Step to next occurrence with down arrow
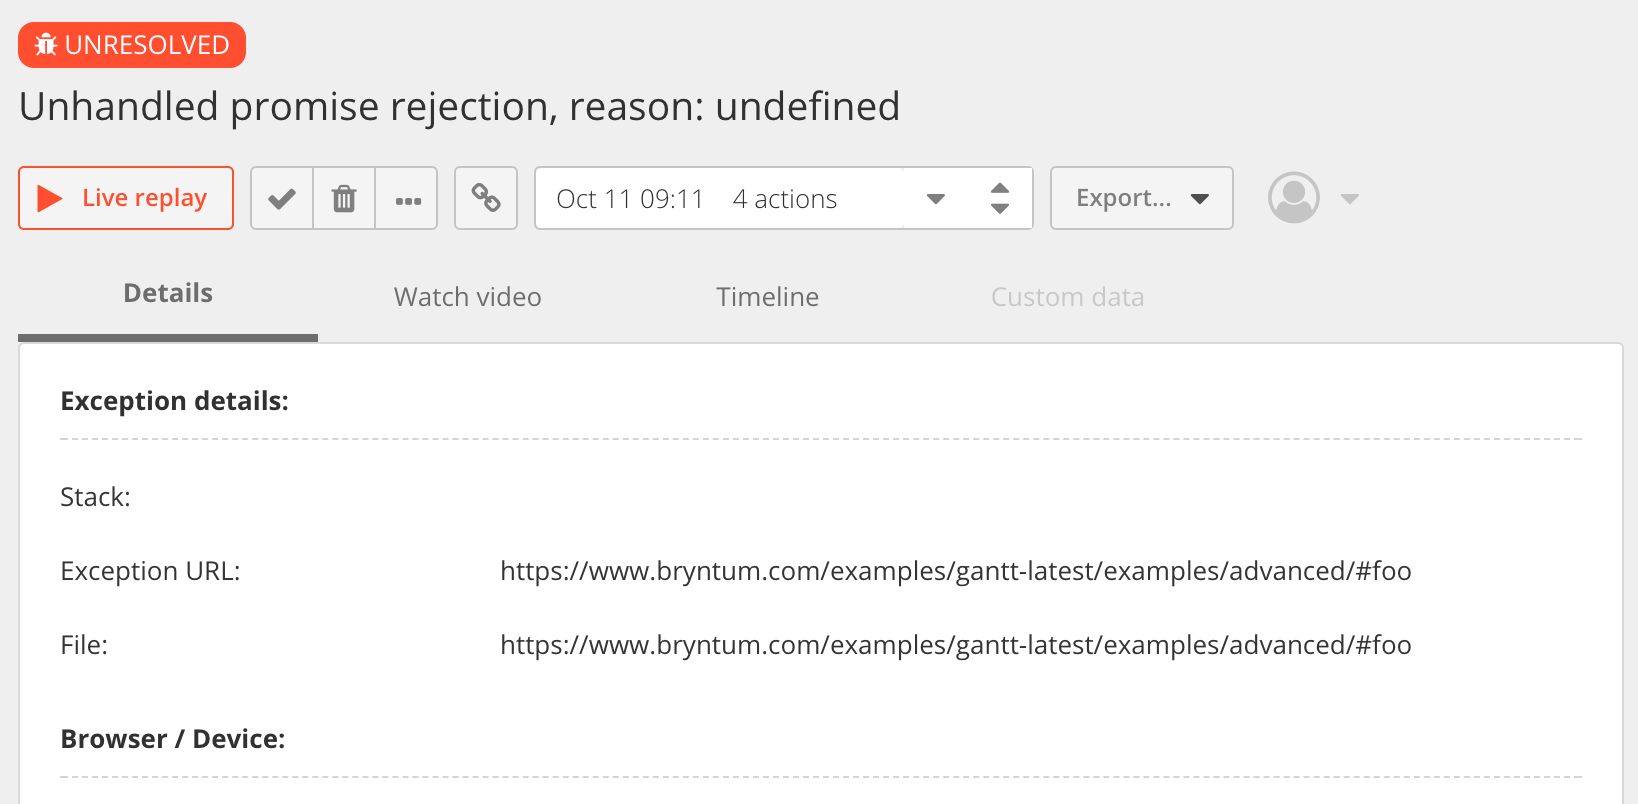 pyautogui.click(x=1000, y=209)
